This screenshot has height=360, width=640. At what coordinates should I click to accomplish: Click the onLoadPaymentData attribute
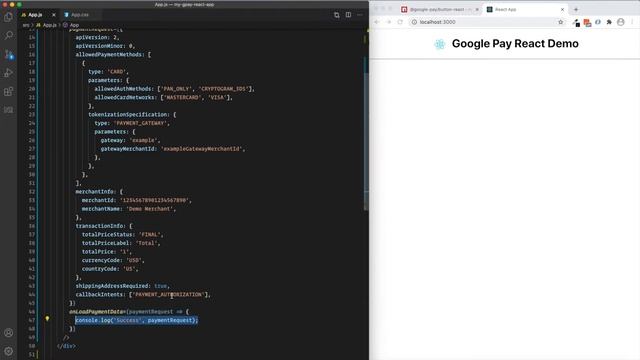click(96, 312)
